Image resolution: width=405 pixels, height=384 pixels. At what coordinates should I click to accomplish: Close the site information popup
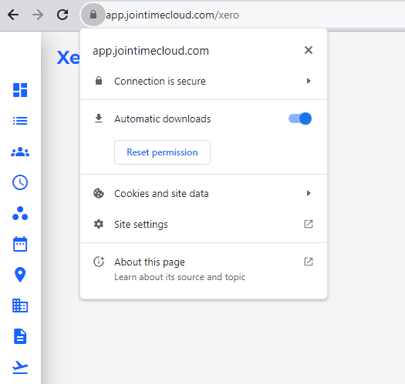coord(308,50)
